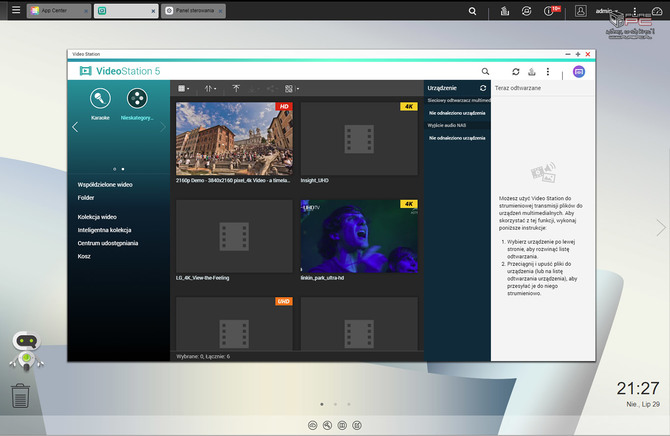The image size is (670, 436).
Task: Select second category page dot
Action: coord(123,169)
